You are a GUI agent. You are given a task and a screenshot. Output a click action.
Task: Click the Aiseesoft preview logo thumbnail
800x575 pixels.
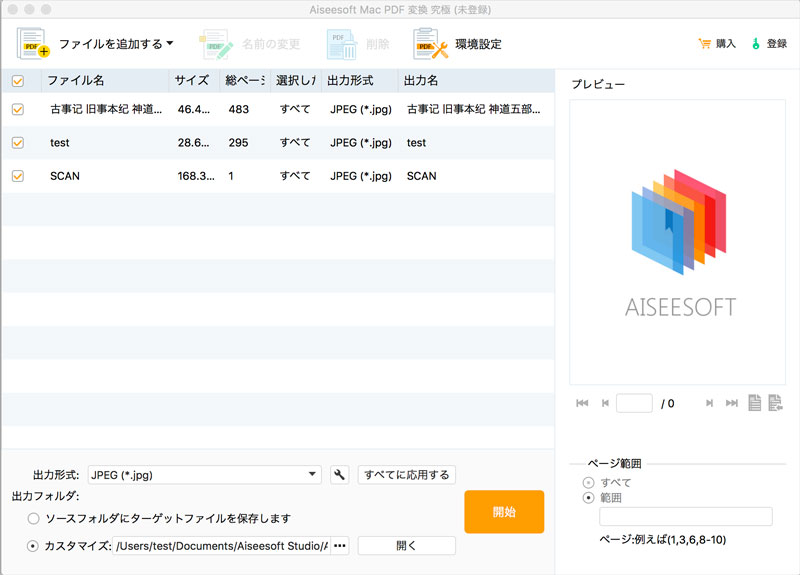coord(679,241)
